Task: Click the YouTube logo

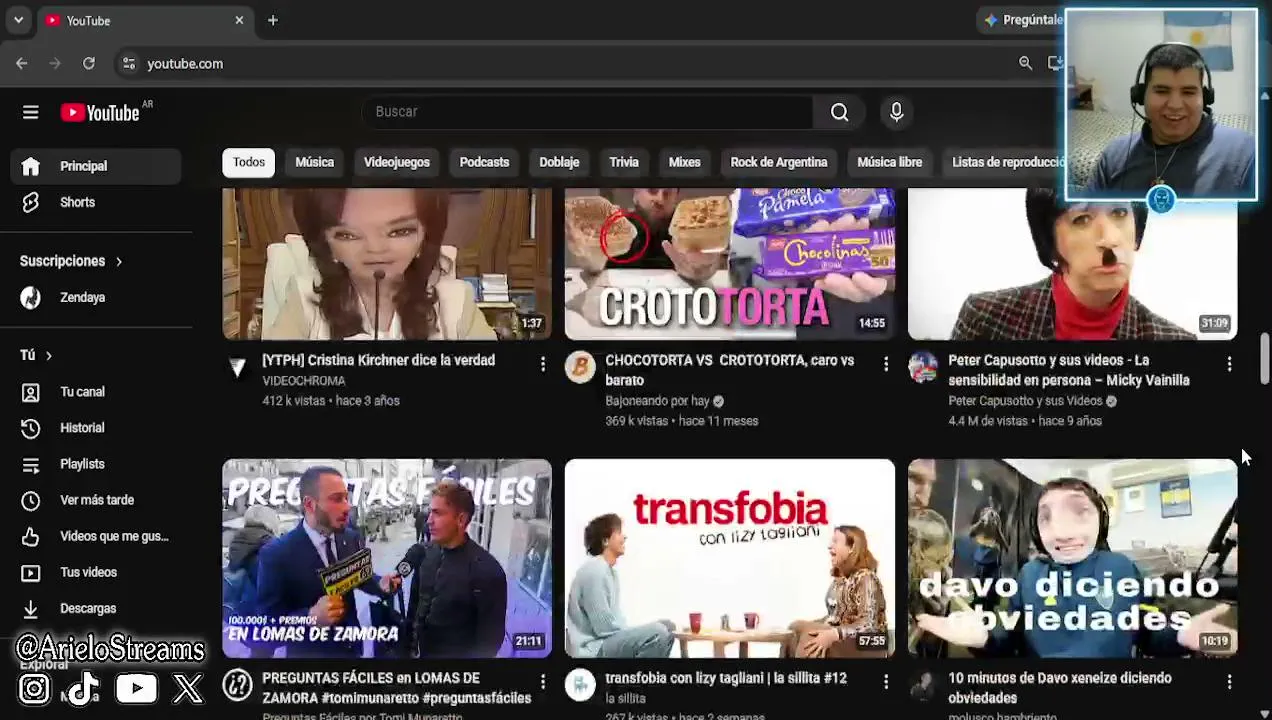Action: [100, 112]
